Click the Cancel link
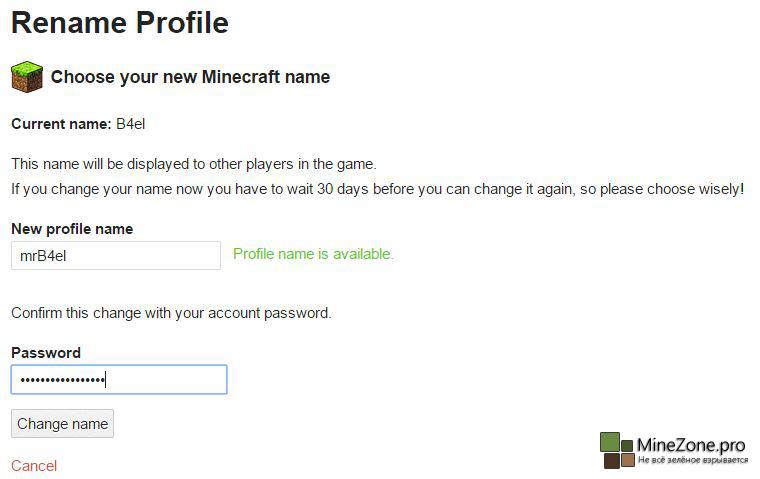This screenshot has height=479, width=760. tap(34, 466)
